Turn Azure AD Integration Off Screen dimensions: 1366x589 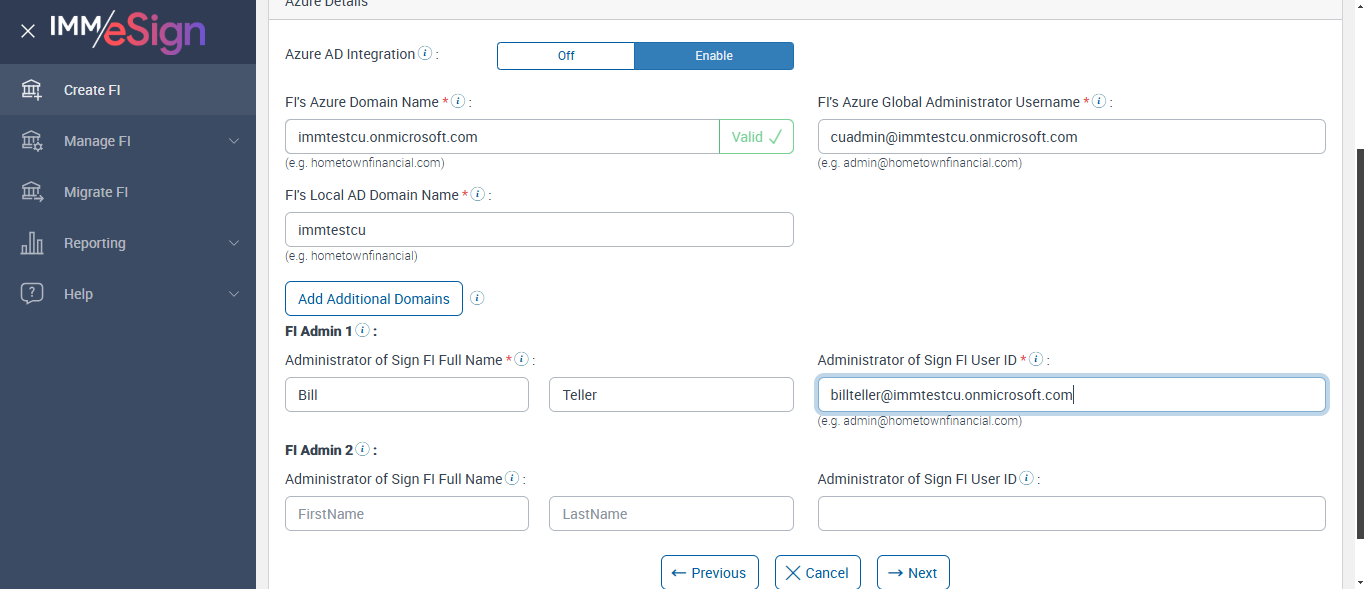566,56
